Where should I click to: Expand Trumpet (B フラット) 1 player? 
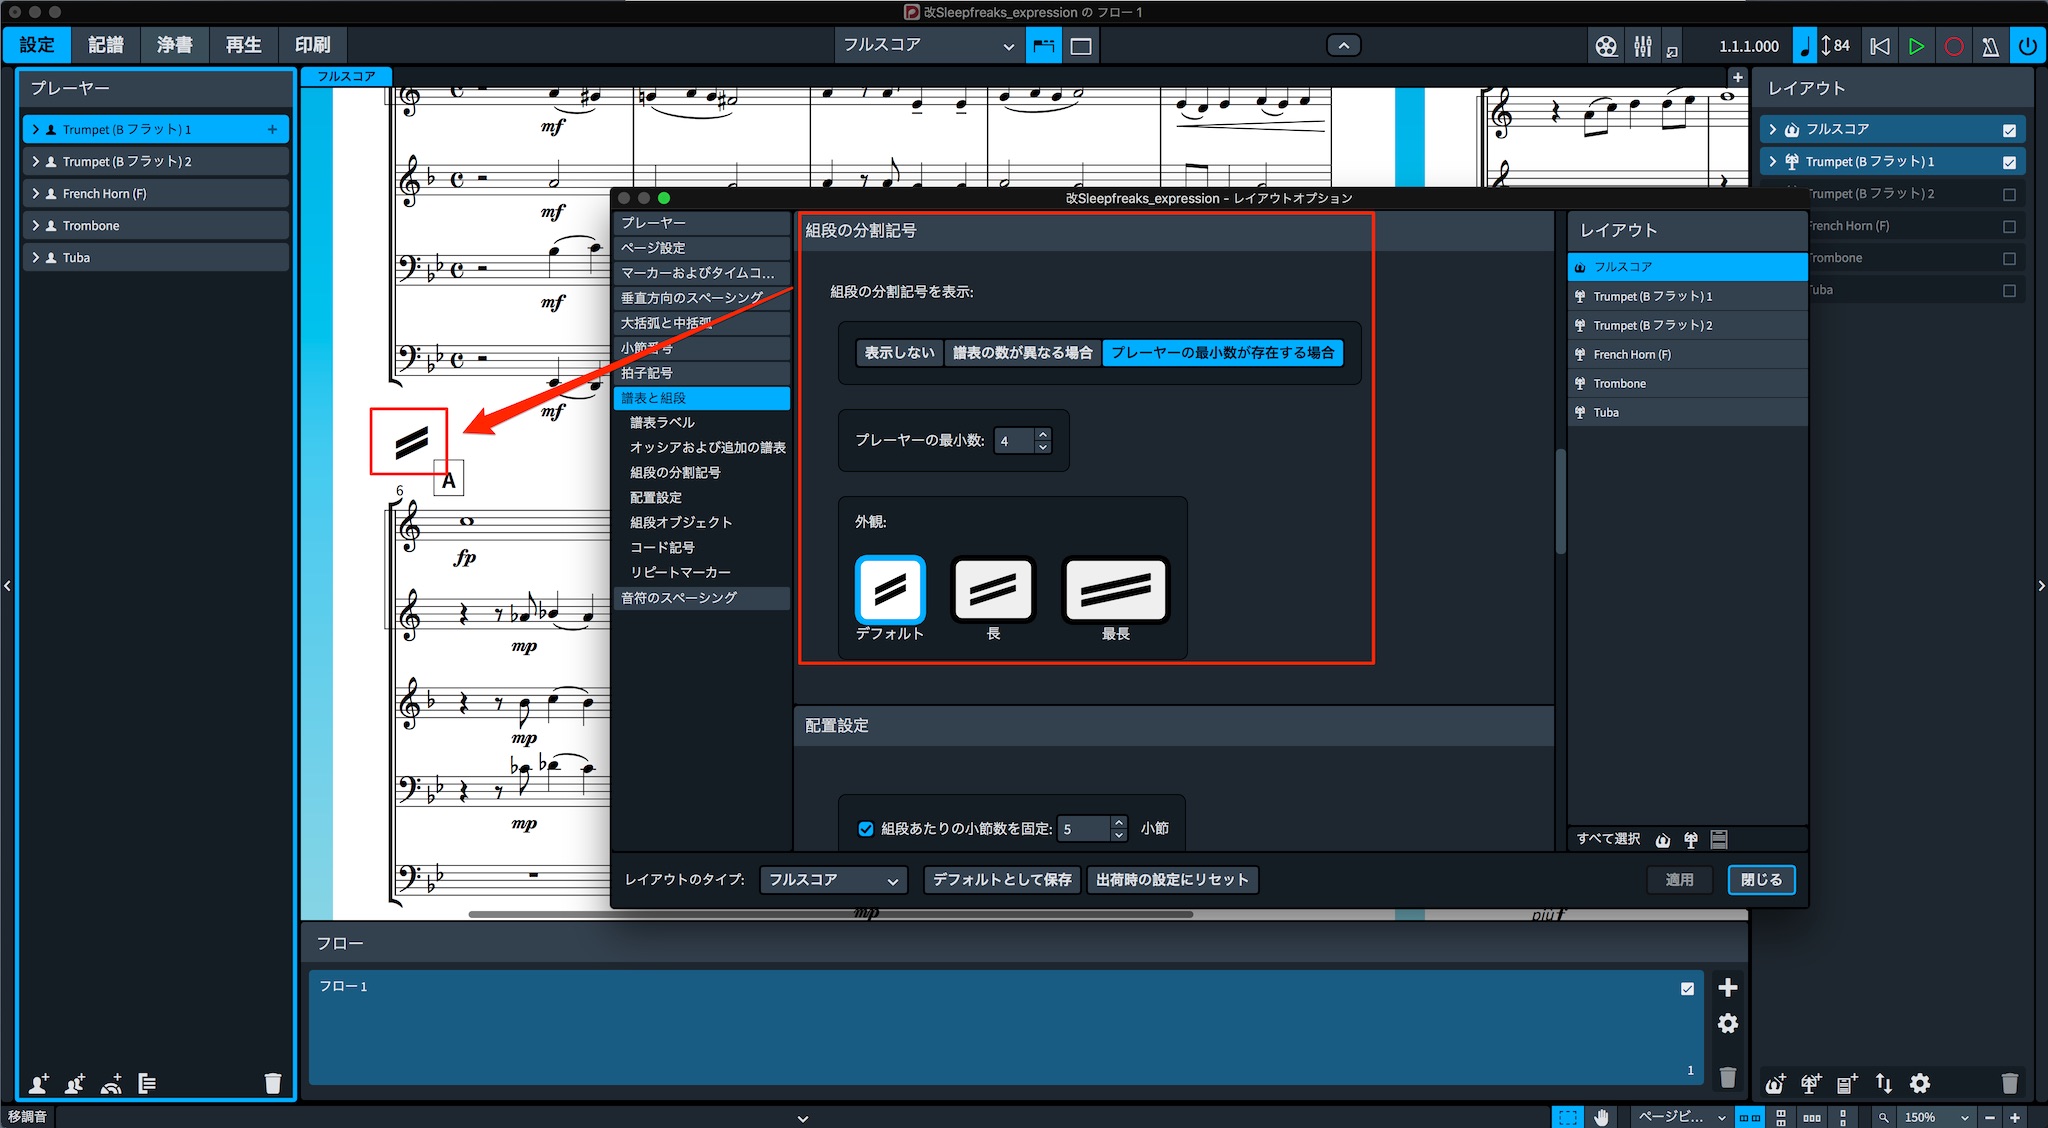36,130
